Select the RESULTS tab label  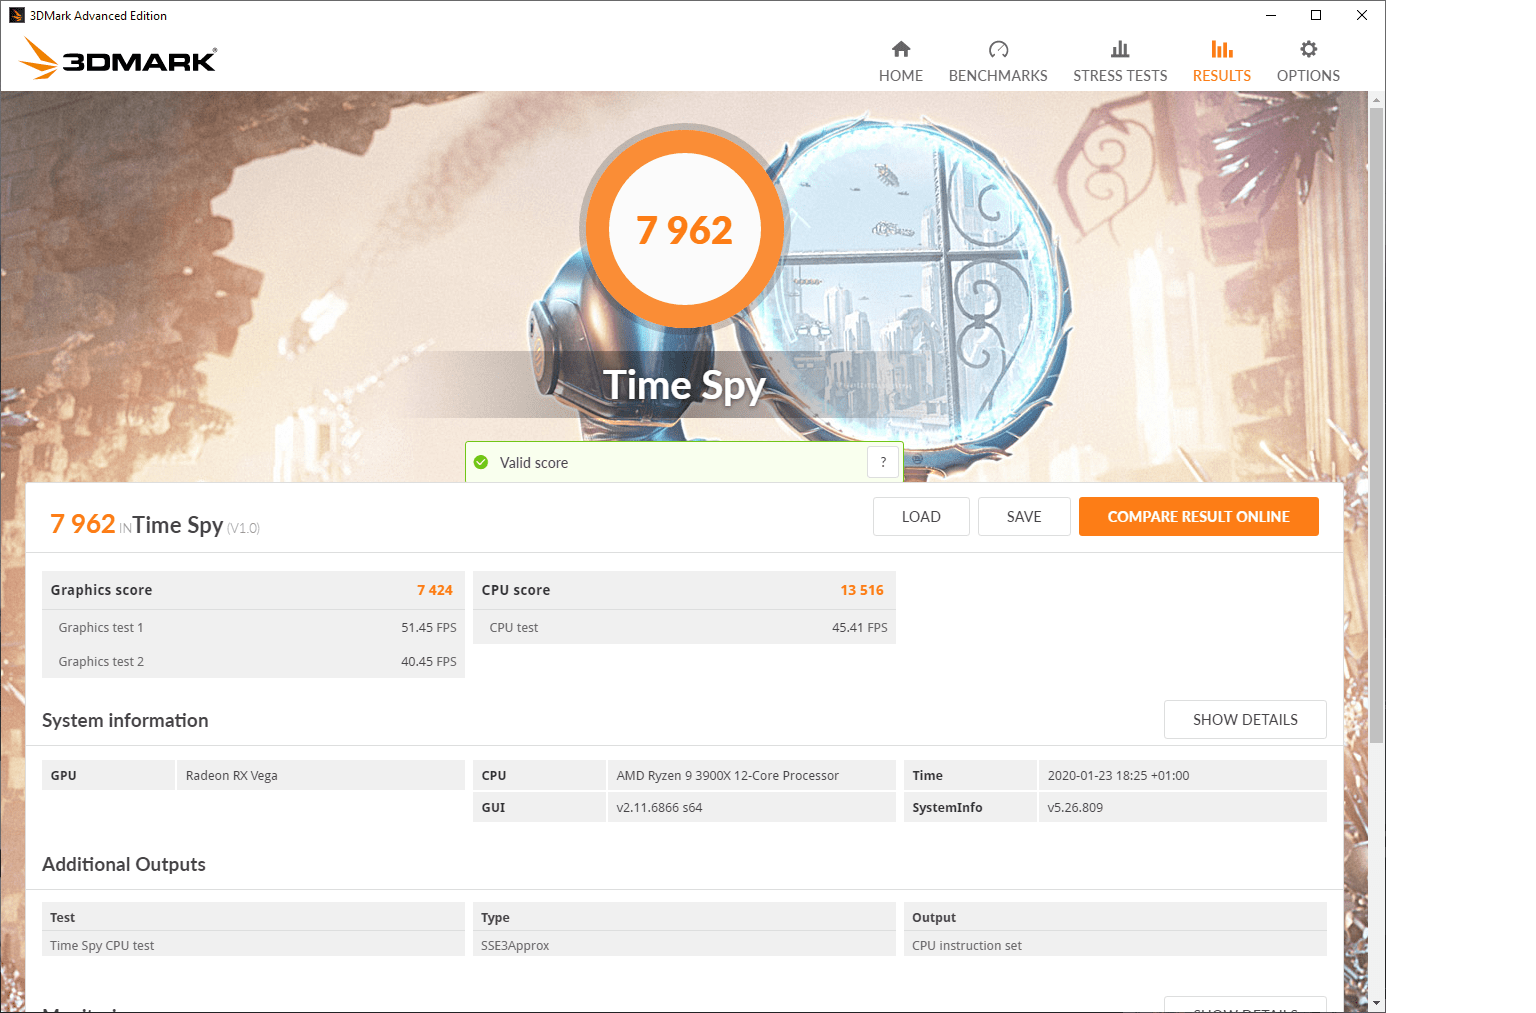point(1222,76)
